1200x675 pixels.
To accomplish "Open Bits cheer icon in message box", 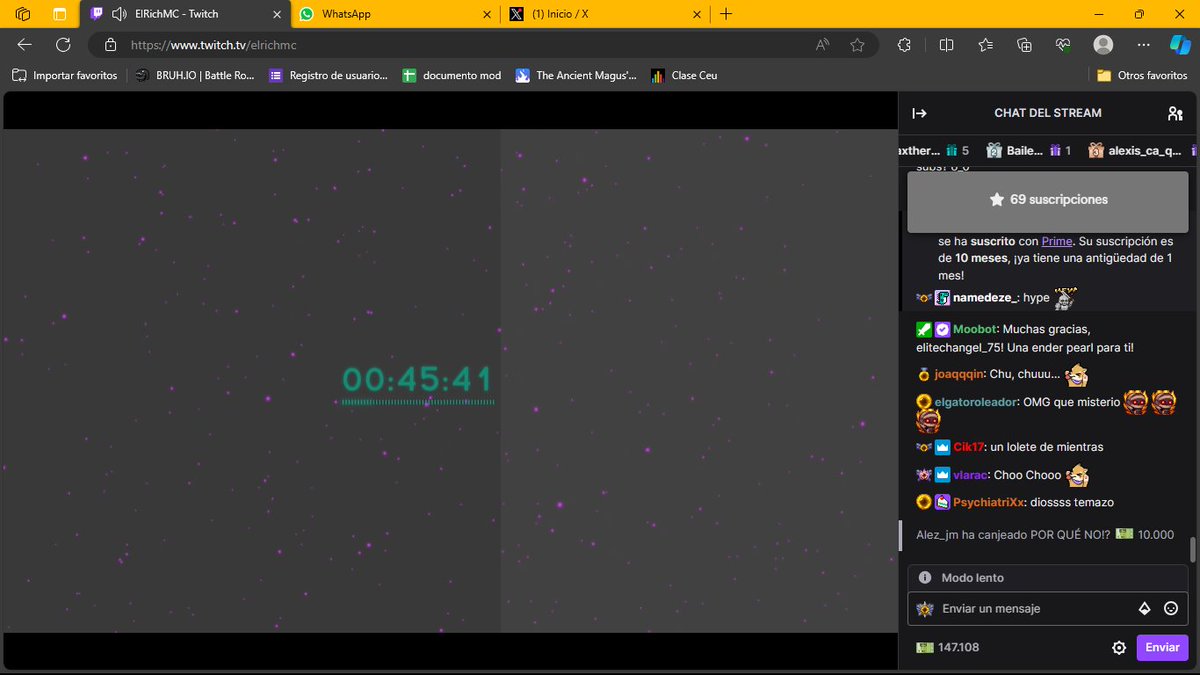I will pyautogui.click(x=1145, y=608).
